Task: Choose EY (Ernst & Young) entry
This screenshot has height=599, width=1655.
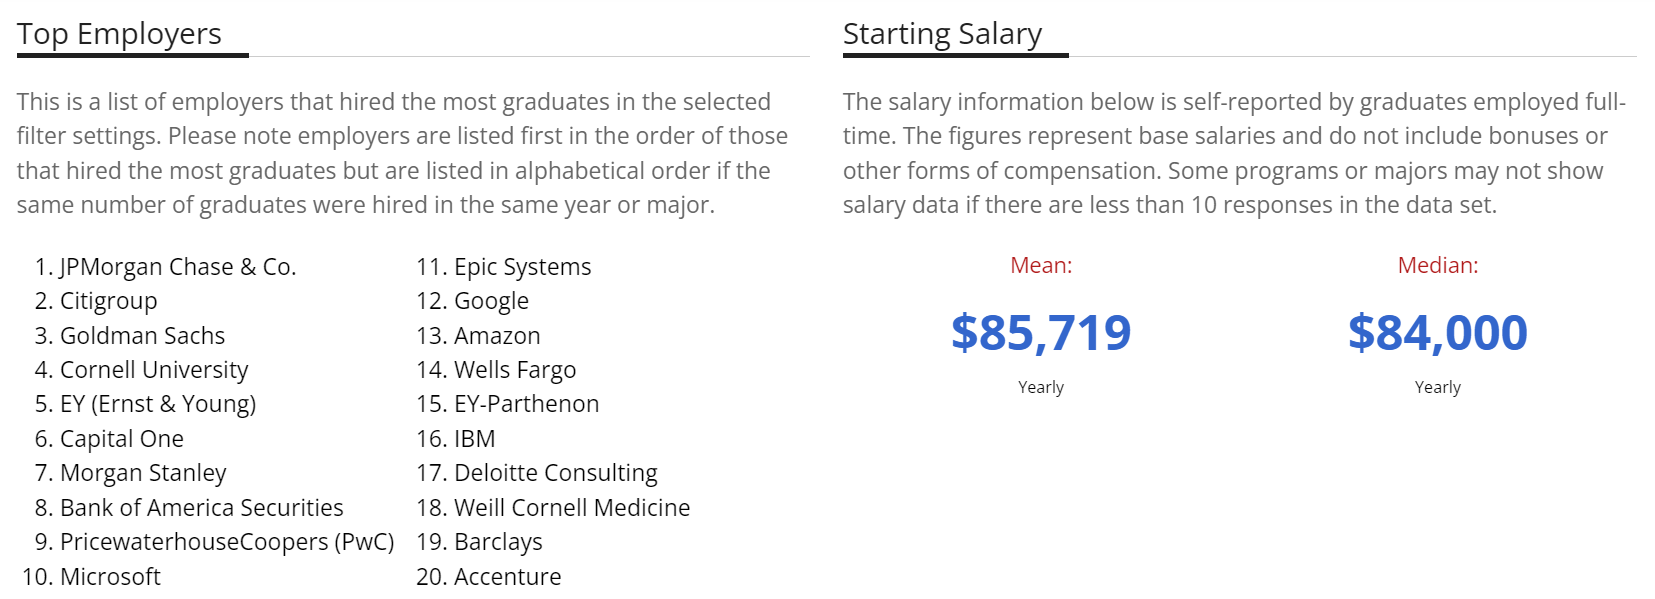Action: click(x=158, y=404)
